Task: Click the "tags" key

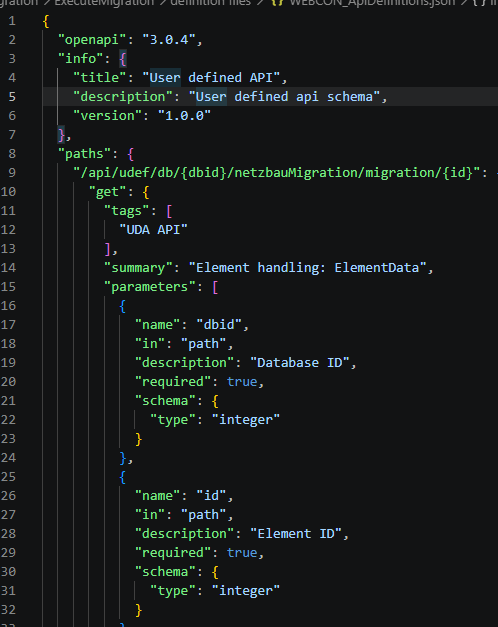Action: [x=127, y=211]
